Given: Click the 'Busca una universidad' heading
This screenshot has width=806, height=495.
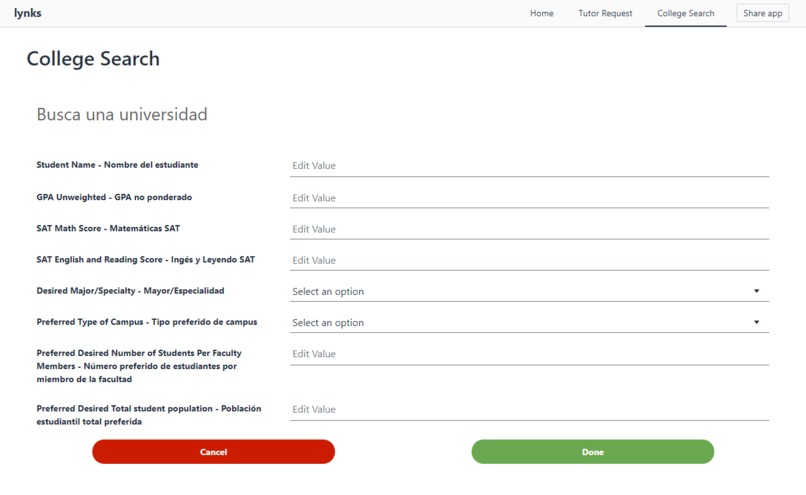Looking at the screenshot, I should coord(122,114).
